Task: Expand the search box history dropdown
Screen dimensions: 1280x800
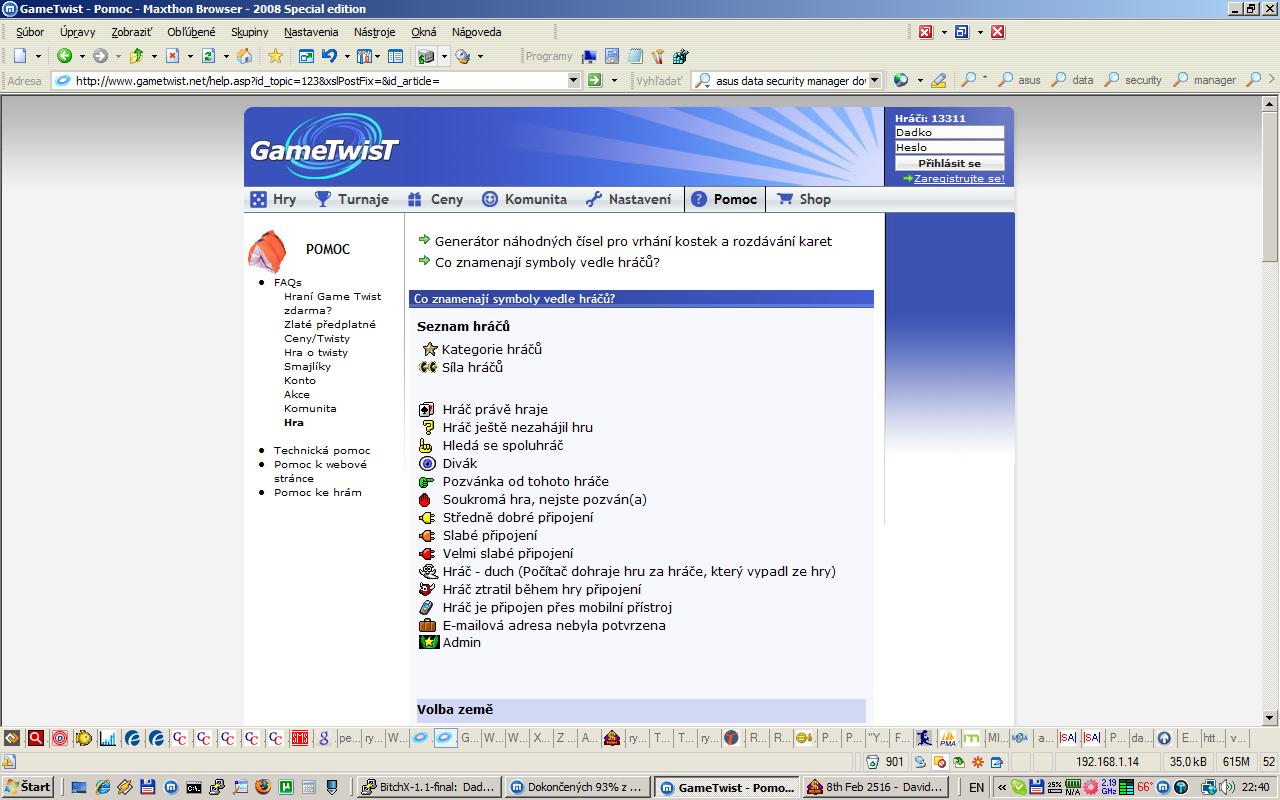Action: (875, 80)
